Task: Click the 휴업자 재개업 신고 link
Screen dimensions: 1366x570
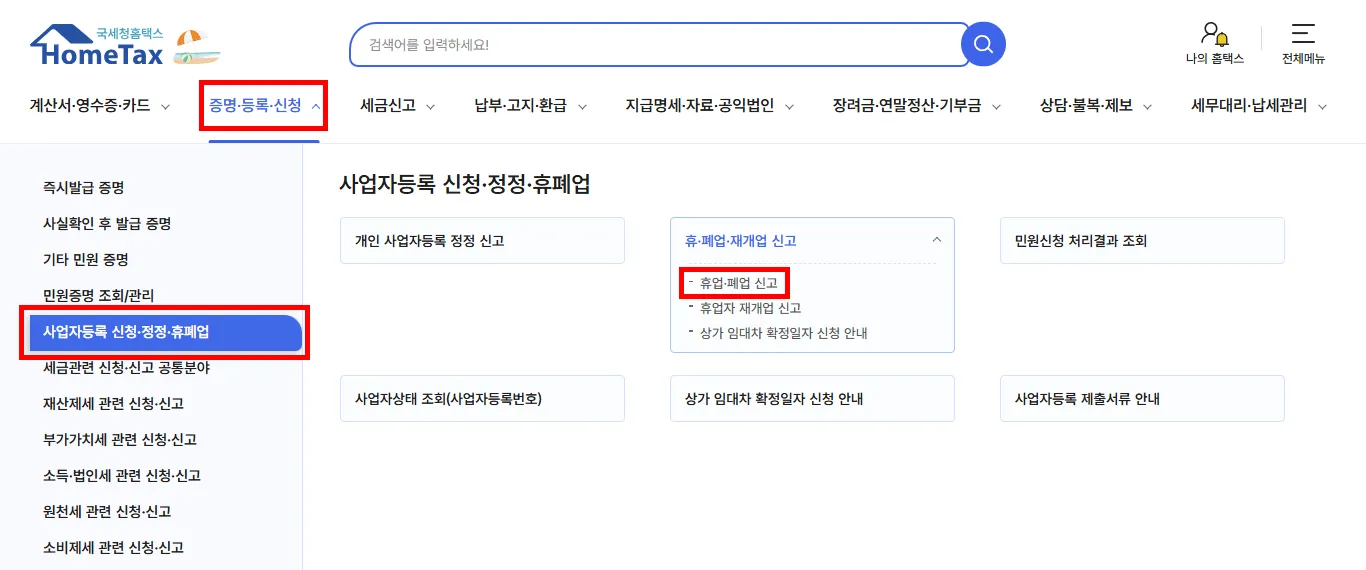Action: point(750,308)
